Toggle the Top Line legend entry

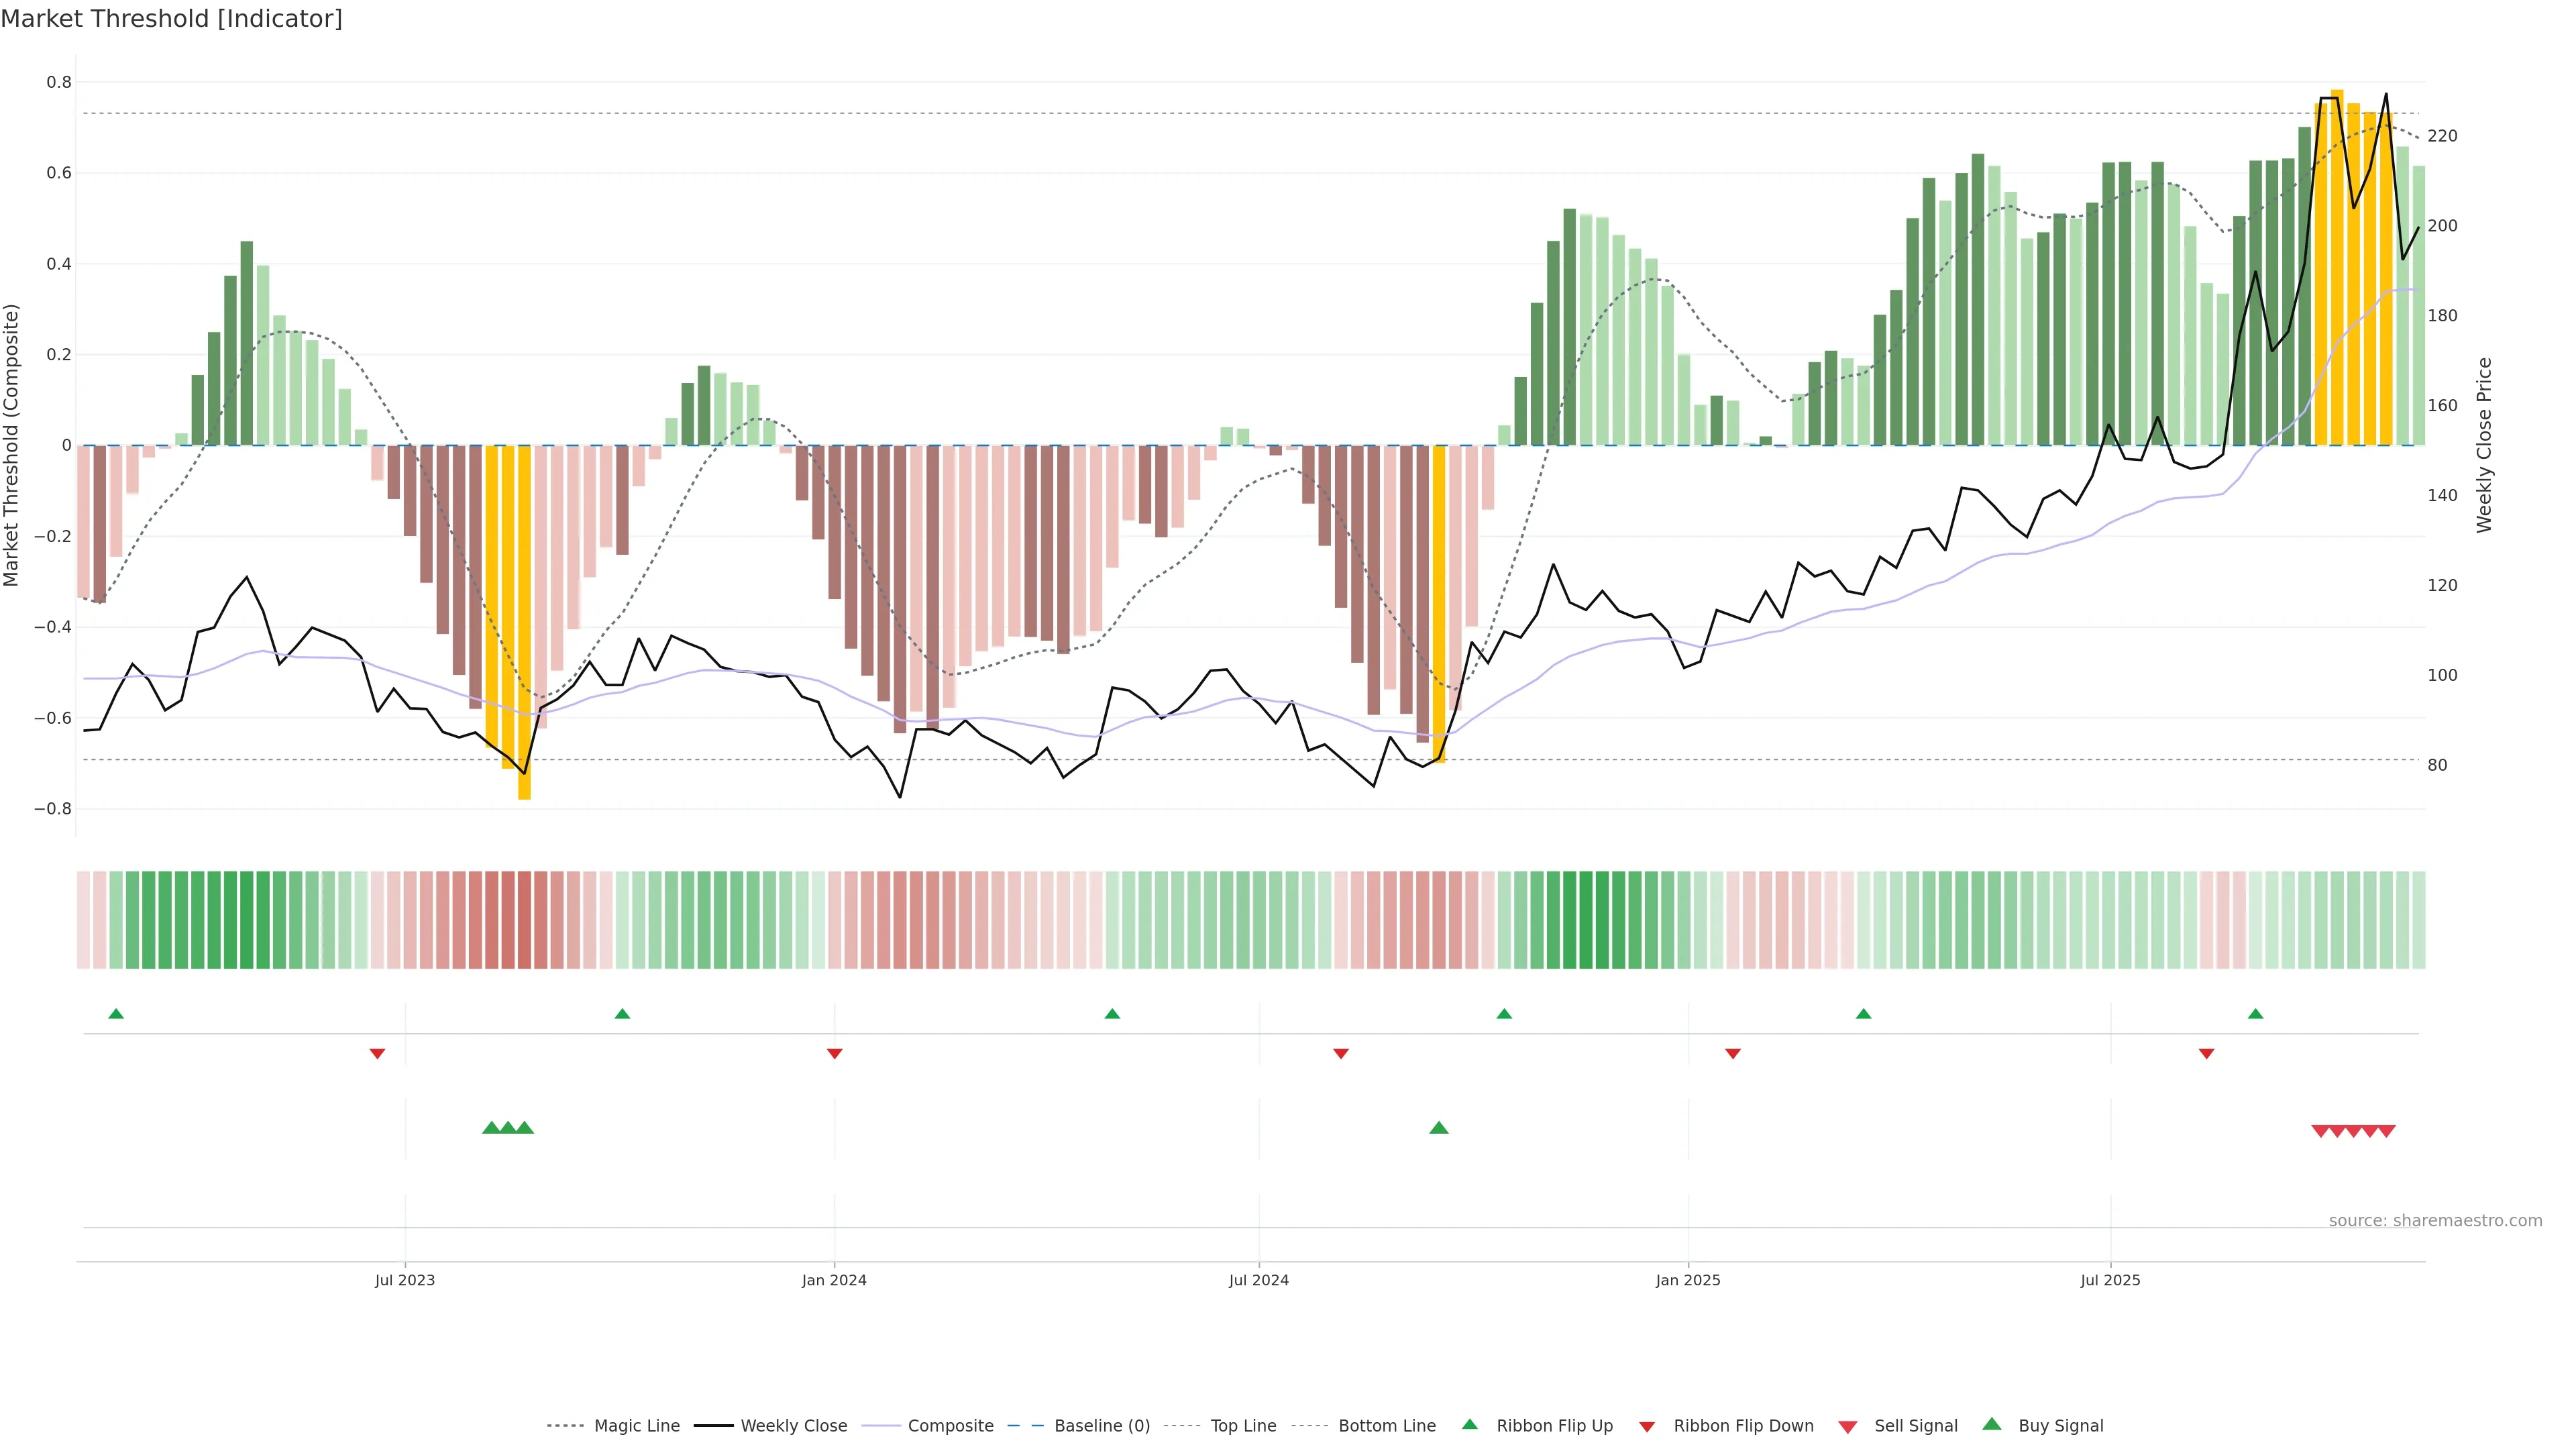point(1243,1426)
